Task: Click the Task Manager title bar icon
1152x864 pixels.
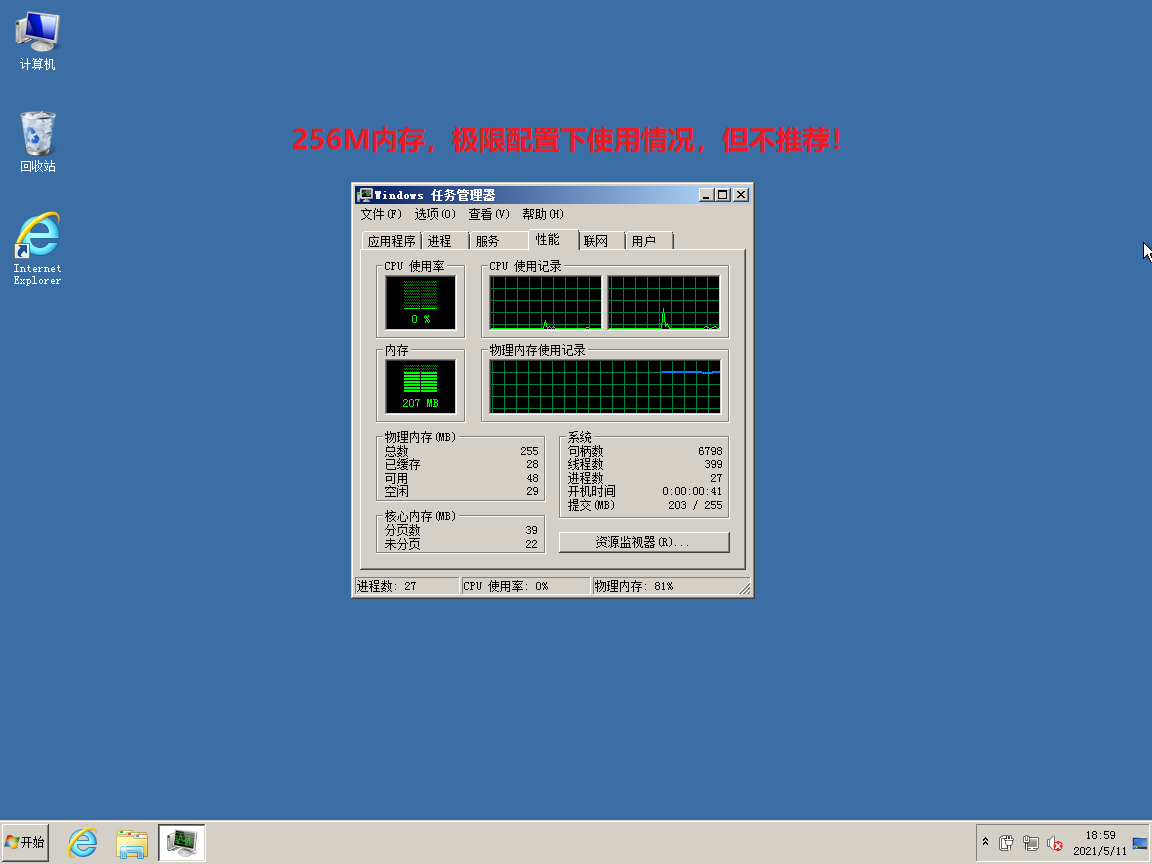Action: click(365, 195)
